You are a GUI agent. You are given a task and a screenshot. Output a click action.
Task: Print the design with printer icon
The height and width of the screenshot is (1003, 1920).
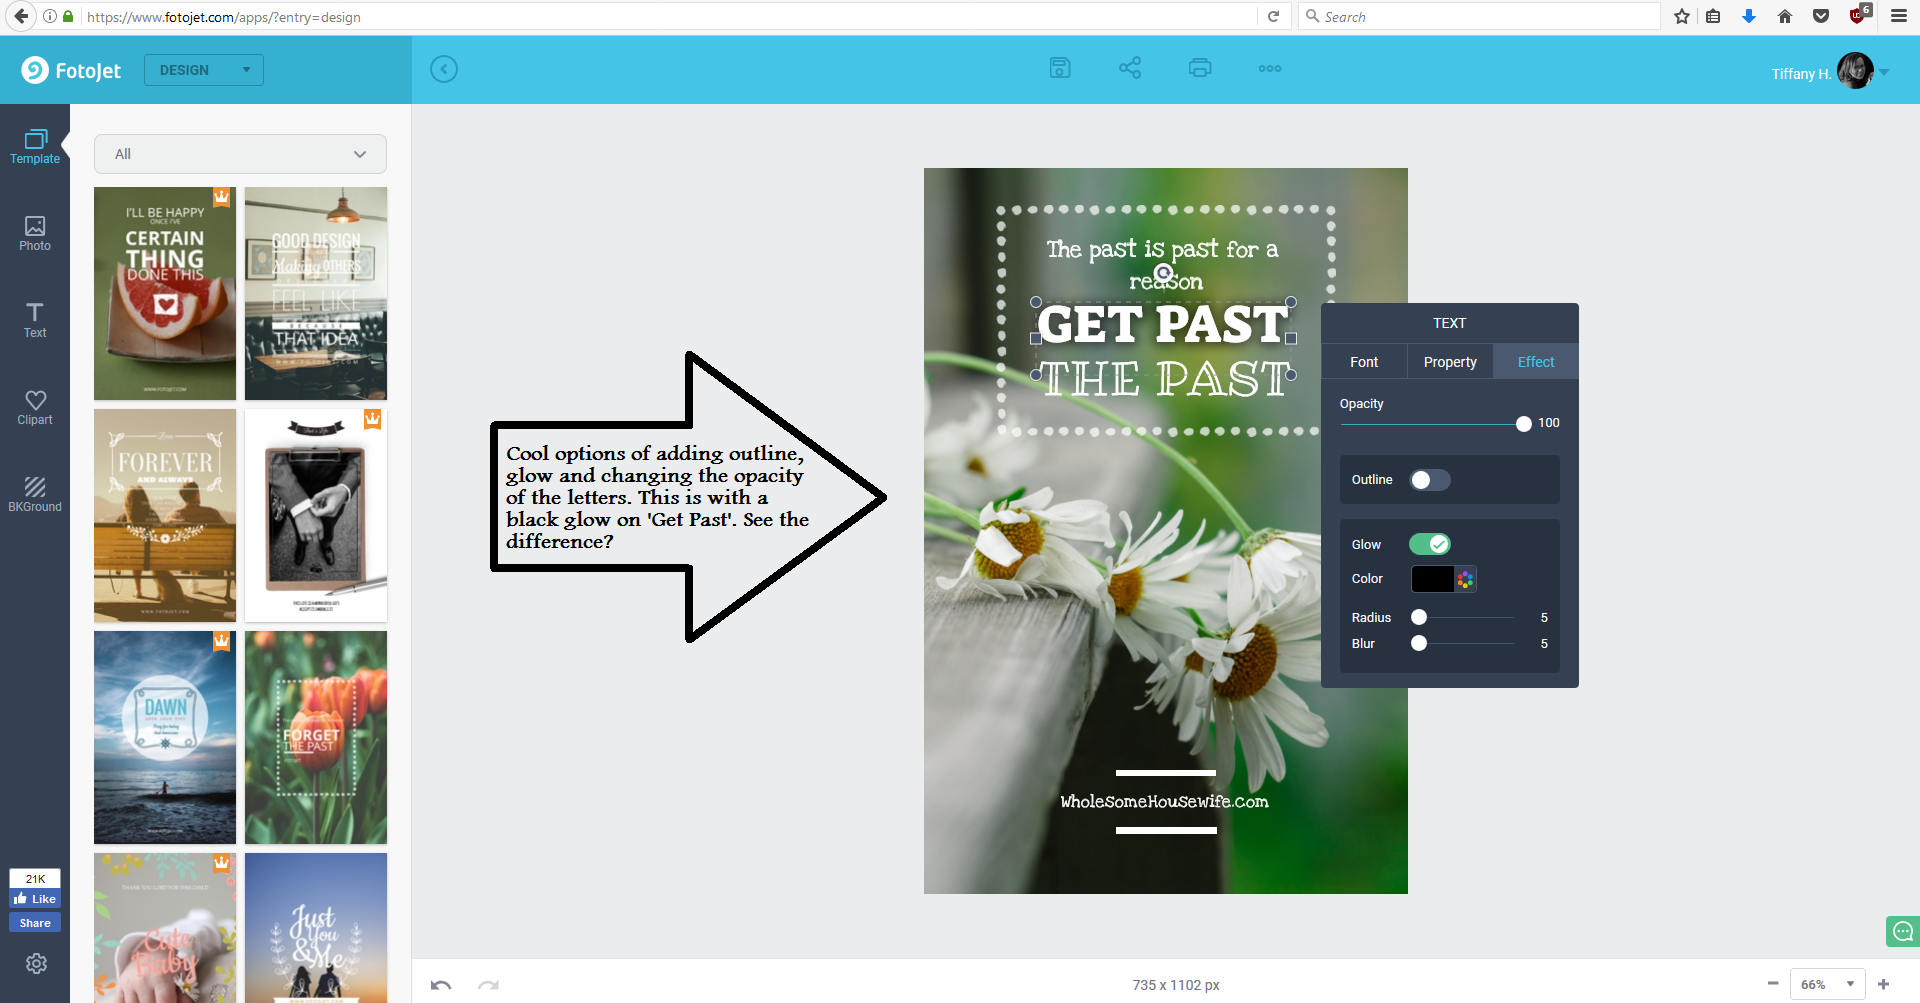click(x=1200, y=68)
